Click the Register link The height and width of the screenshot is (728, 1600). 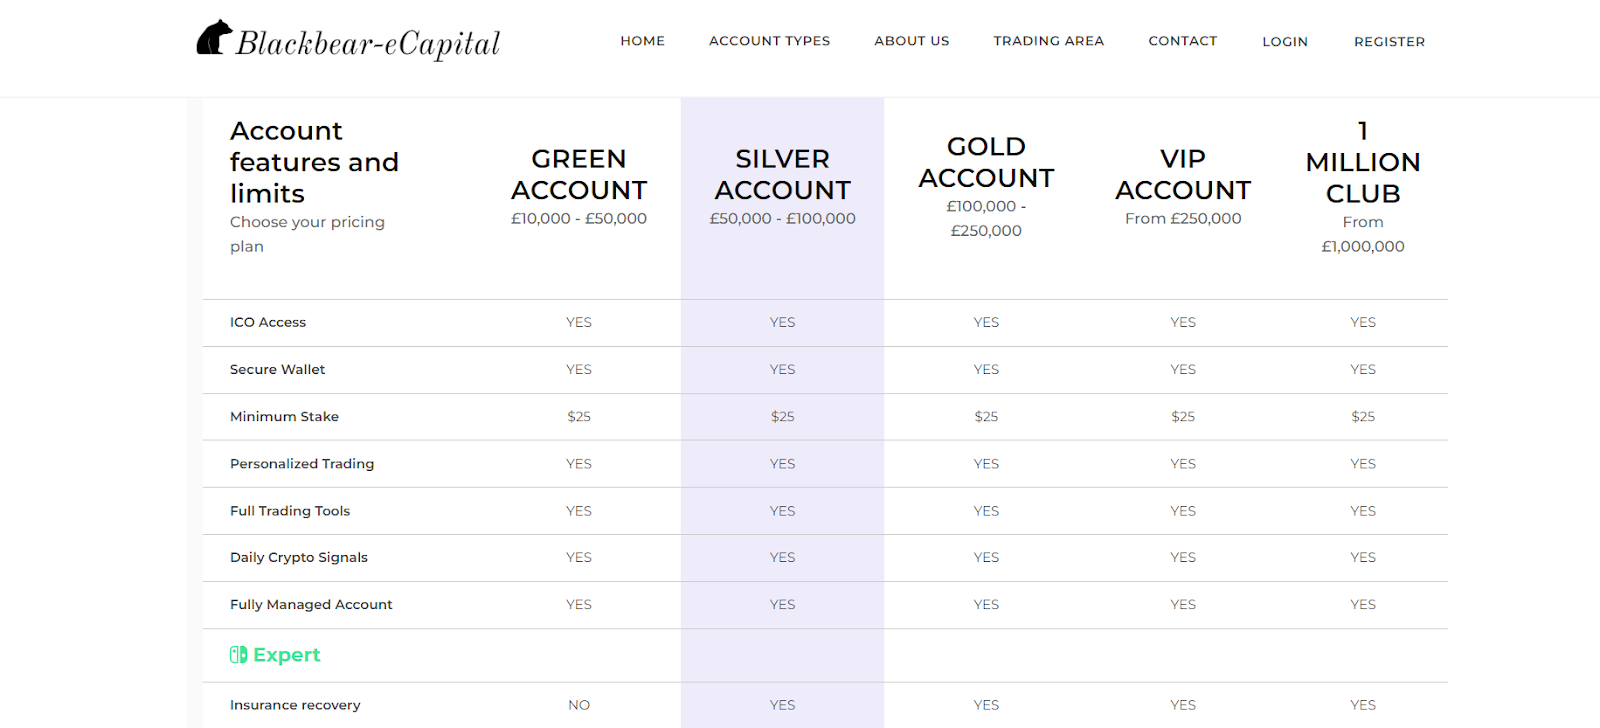[1389, 42]
